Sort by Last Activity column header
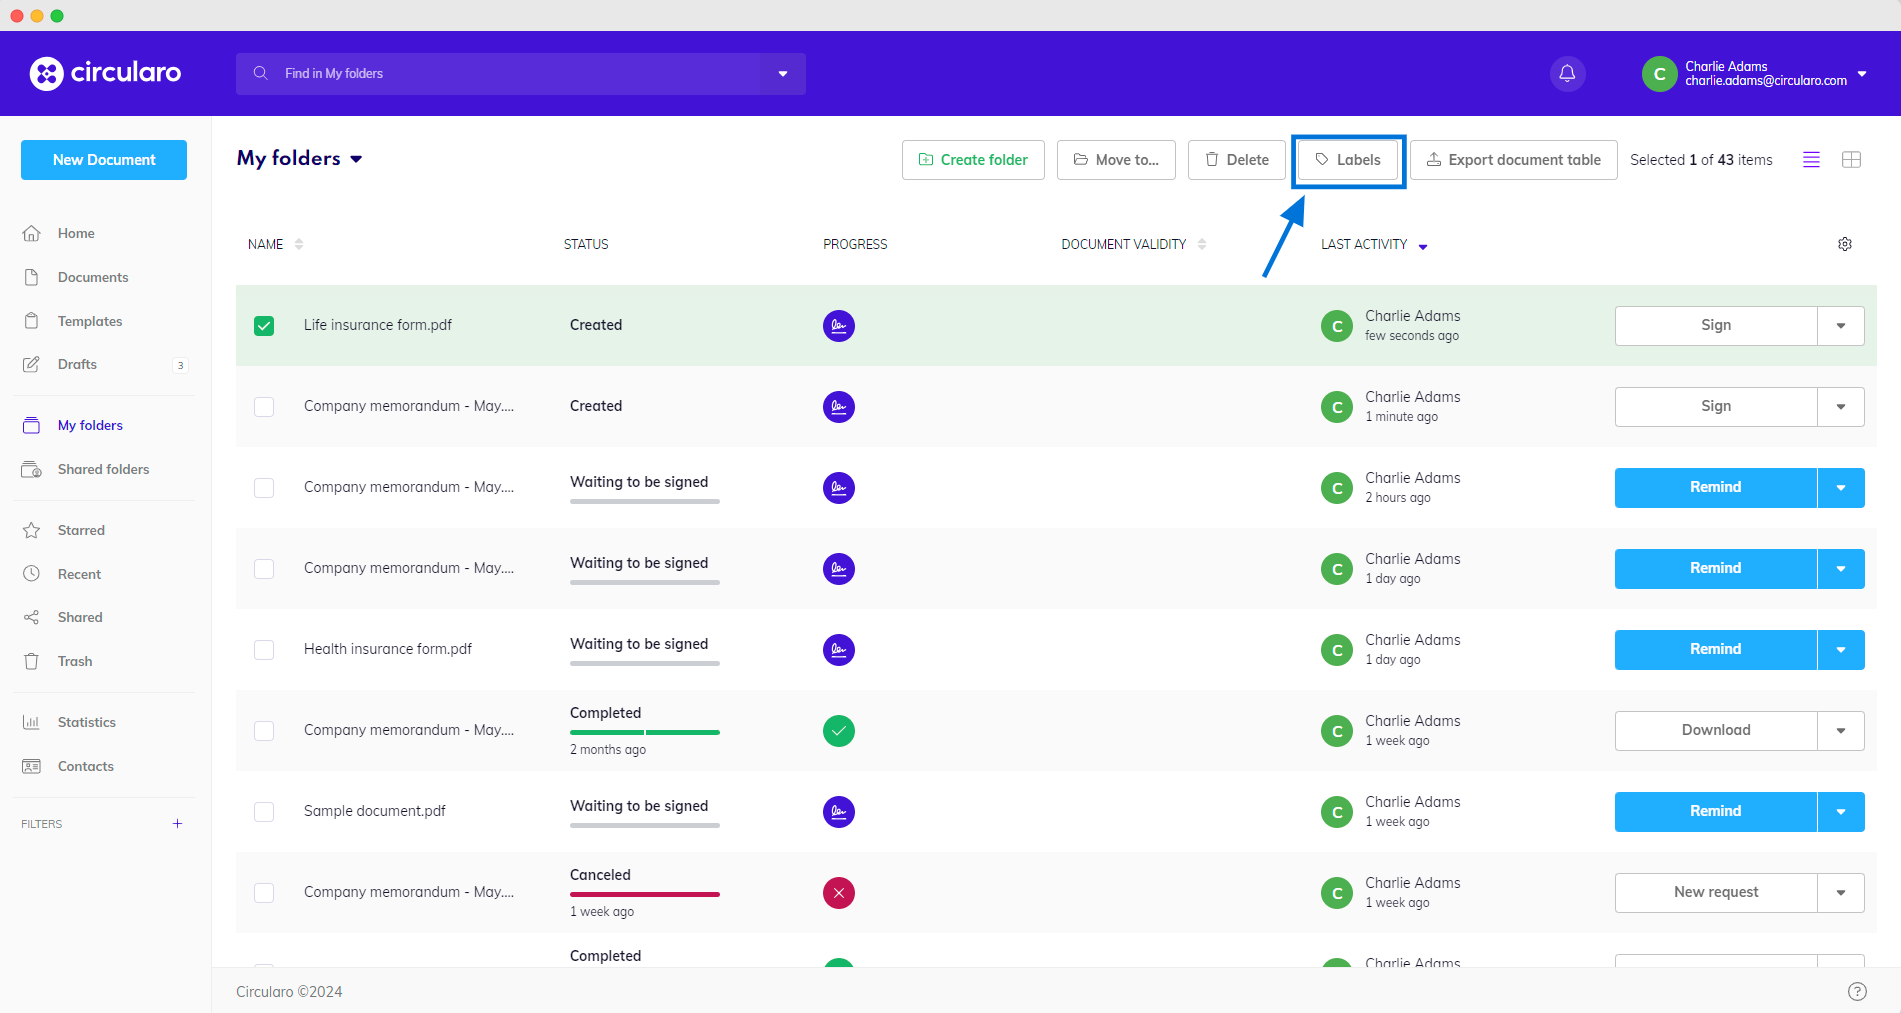Image resolution: width=1901 pixels, height=1013 pixels. point(1364,245)
